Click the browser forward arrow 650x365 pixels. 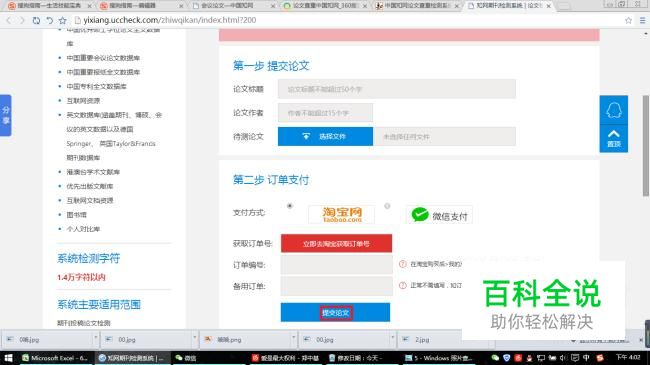22,20
